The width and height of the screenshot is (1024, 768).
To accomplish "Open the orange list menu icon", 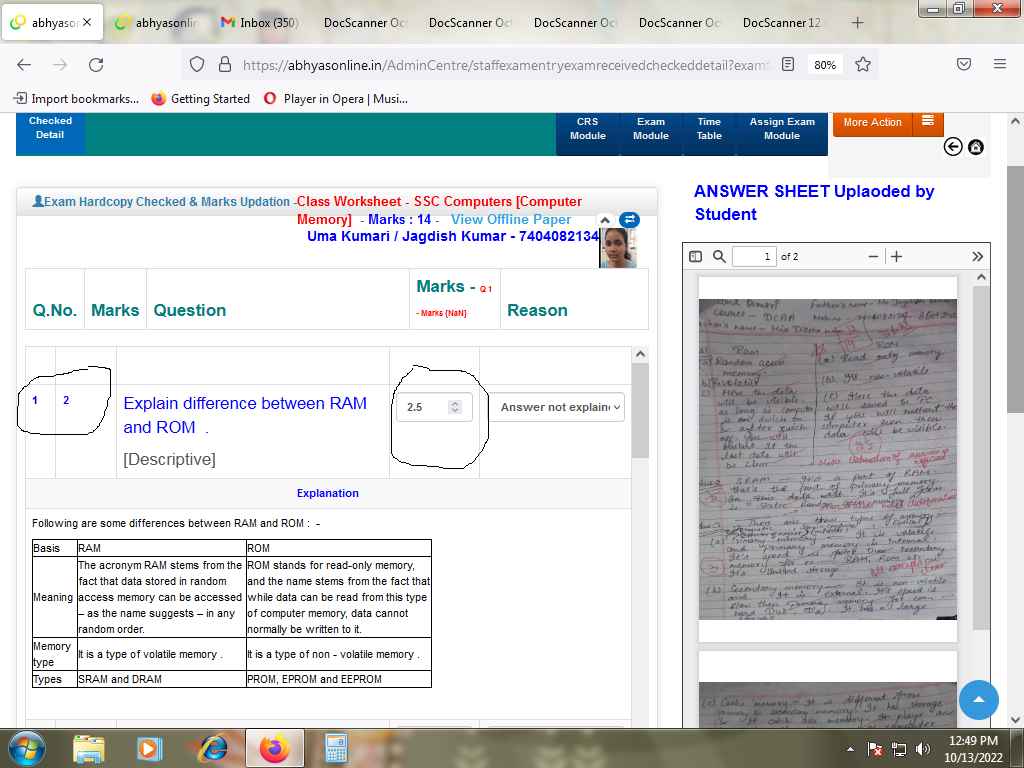I will tap(927, 122).
